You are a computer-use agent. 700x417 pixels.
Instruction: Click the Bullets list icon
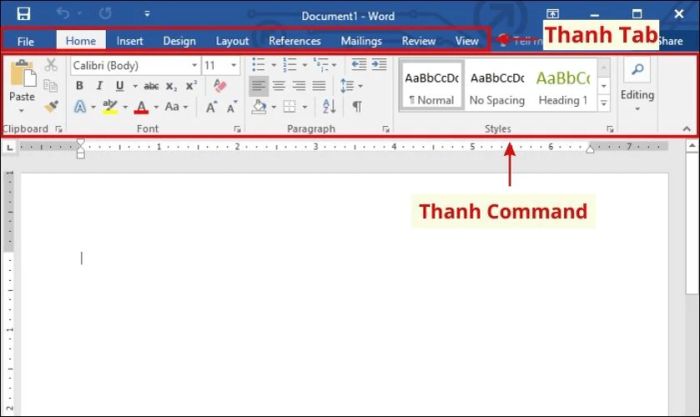tap(258, 64)
